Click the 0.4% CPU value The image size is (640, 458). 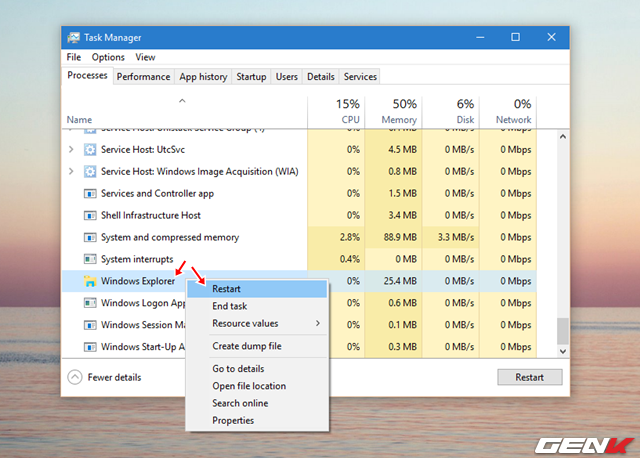coord(350,259)
